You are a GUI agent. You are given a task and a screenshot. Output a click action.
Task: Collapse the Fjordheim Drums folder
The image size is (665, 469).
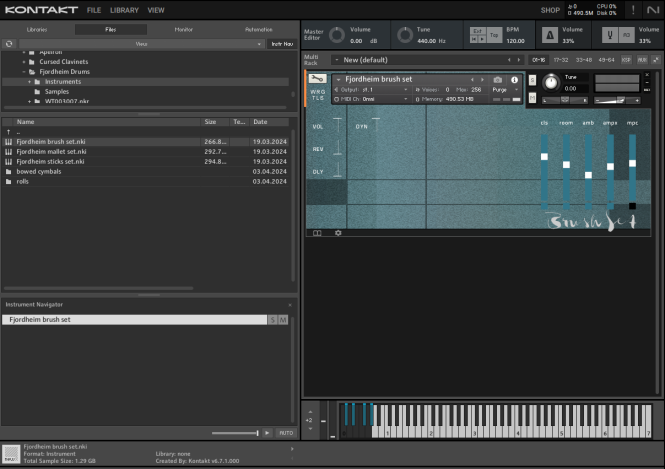coord(24,72)
